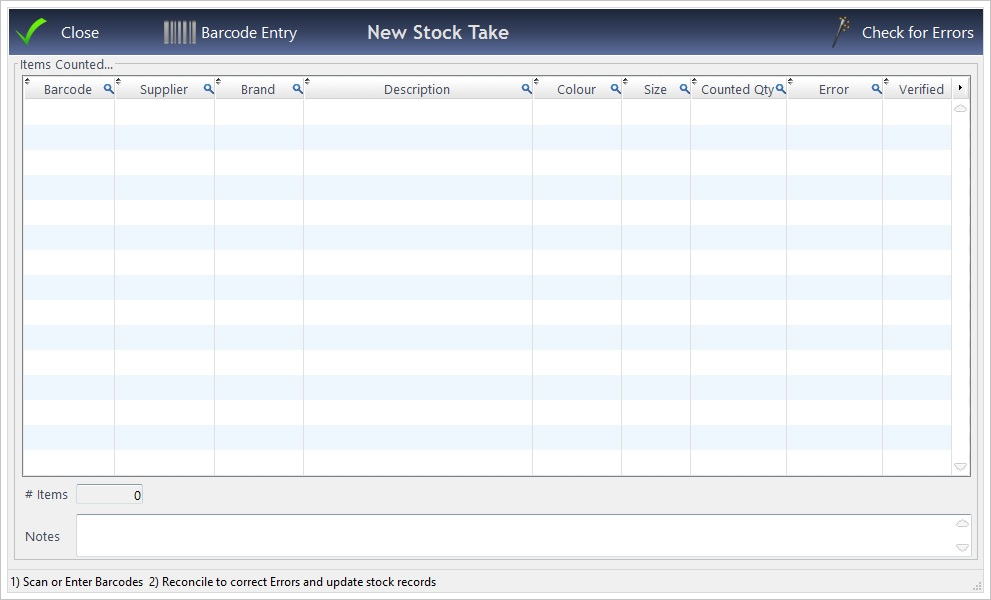
Task: Click the sort arrows beside the Barcode header
Action: click(x=27, y=81)
